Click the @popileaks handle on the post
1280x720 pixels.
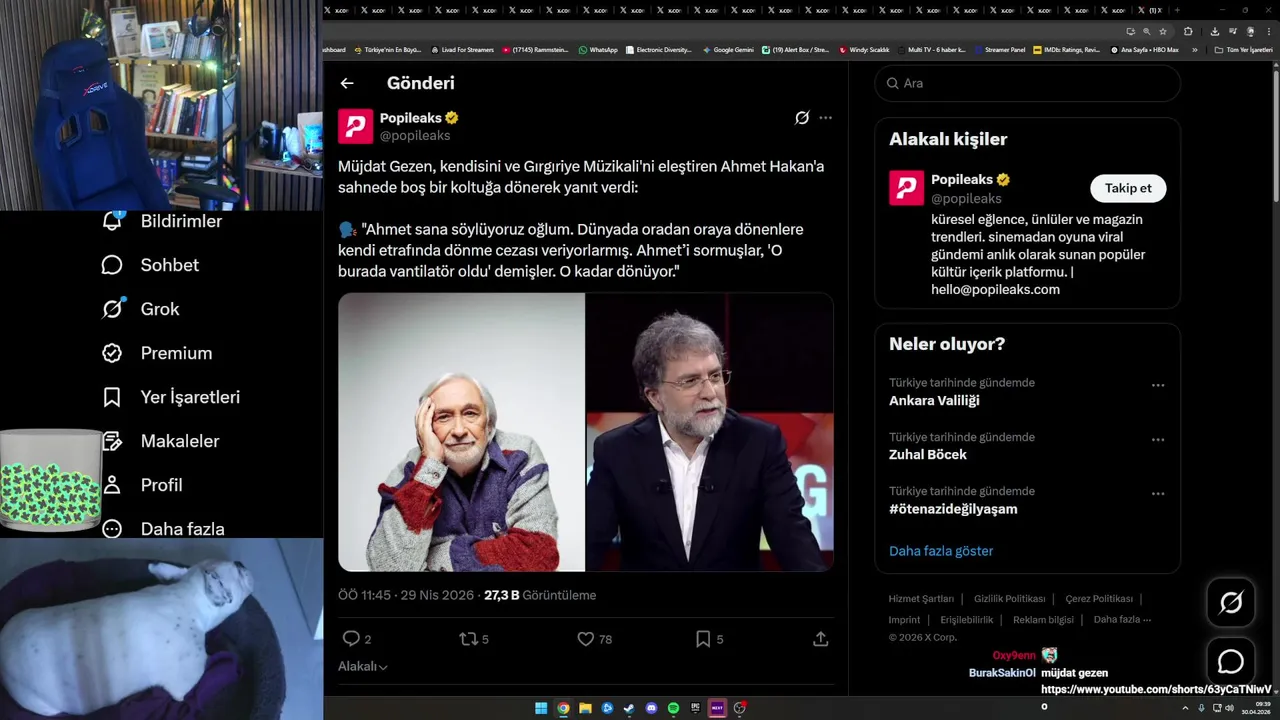click(x=415, y=135)
